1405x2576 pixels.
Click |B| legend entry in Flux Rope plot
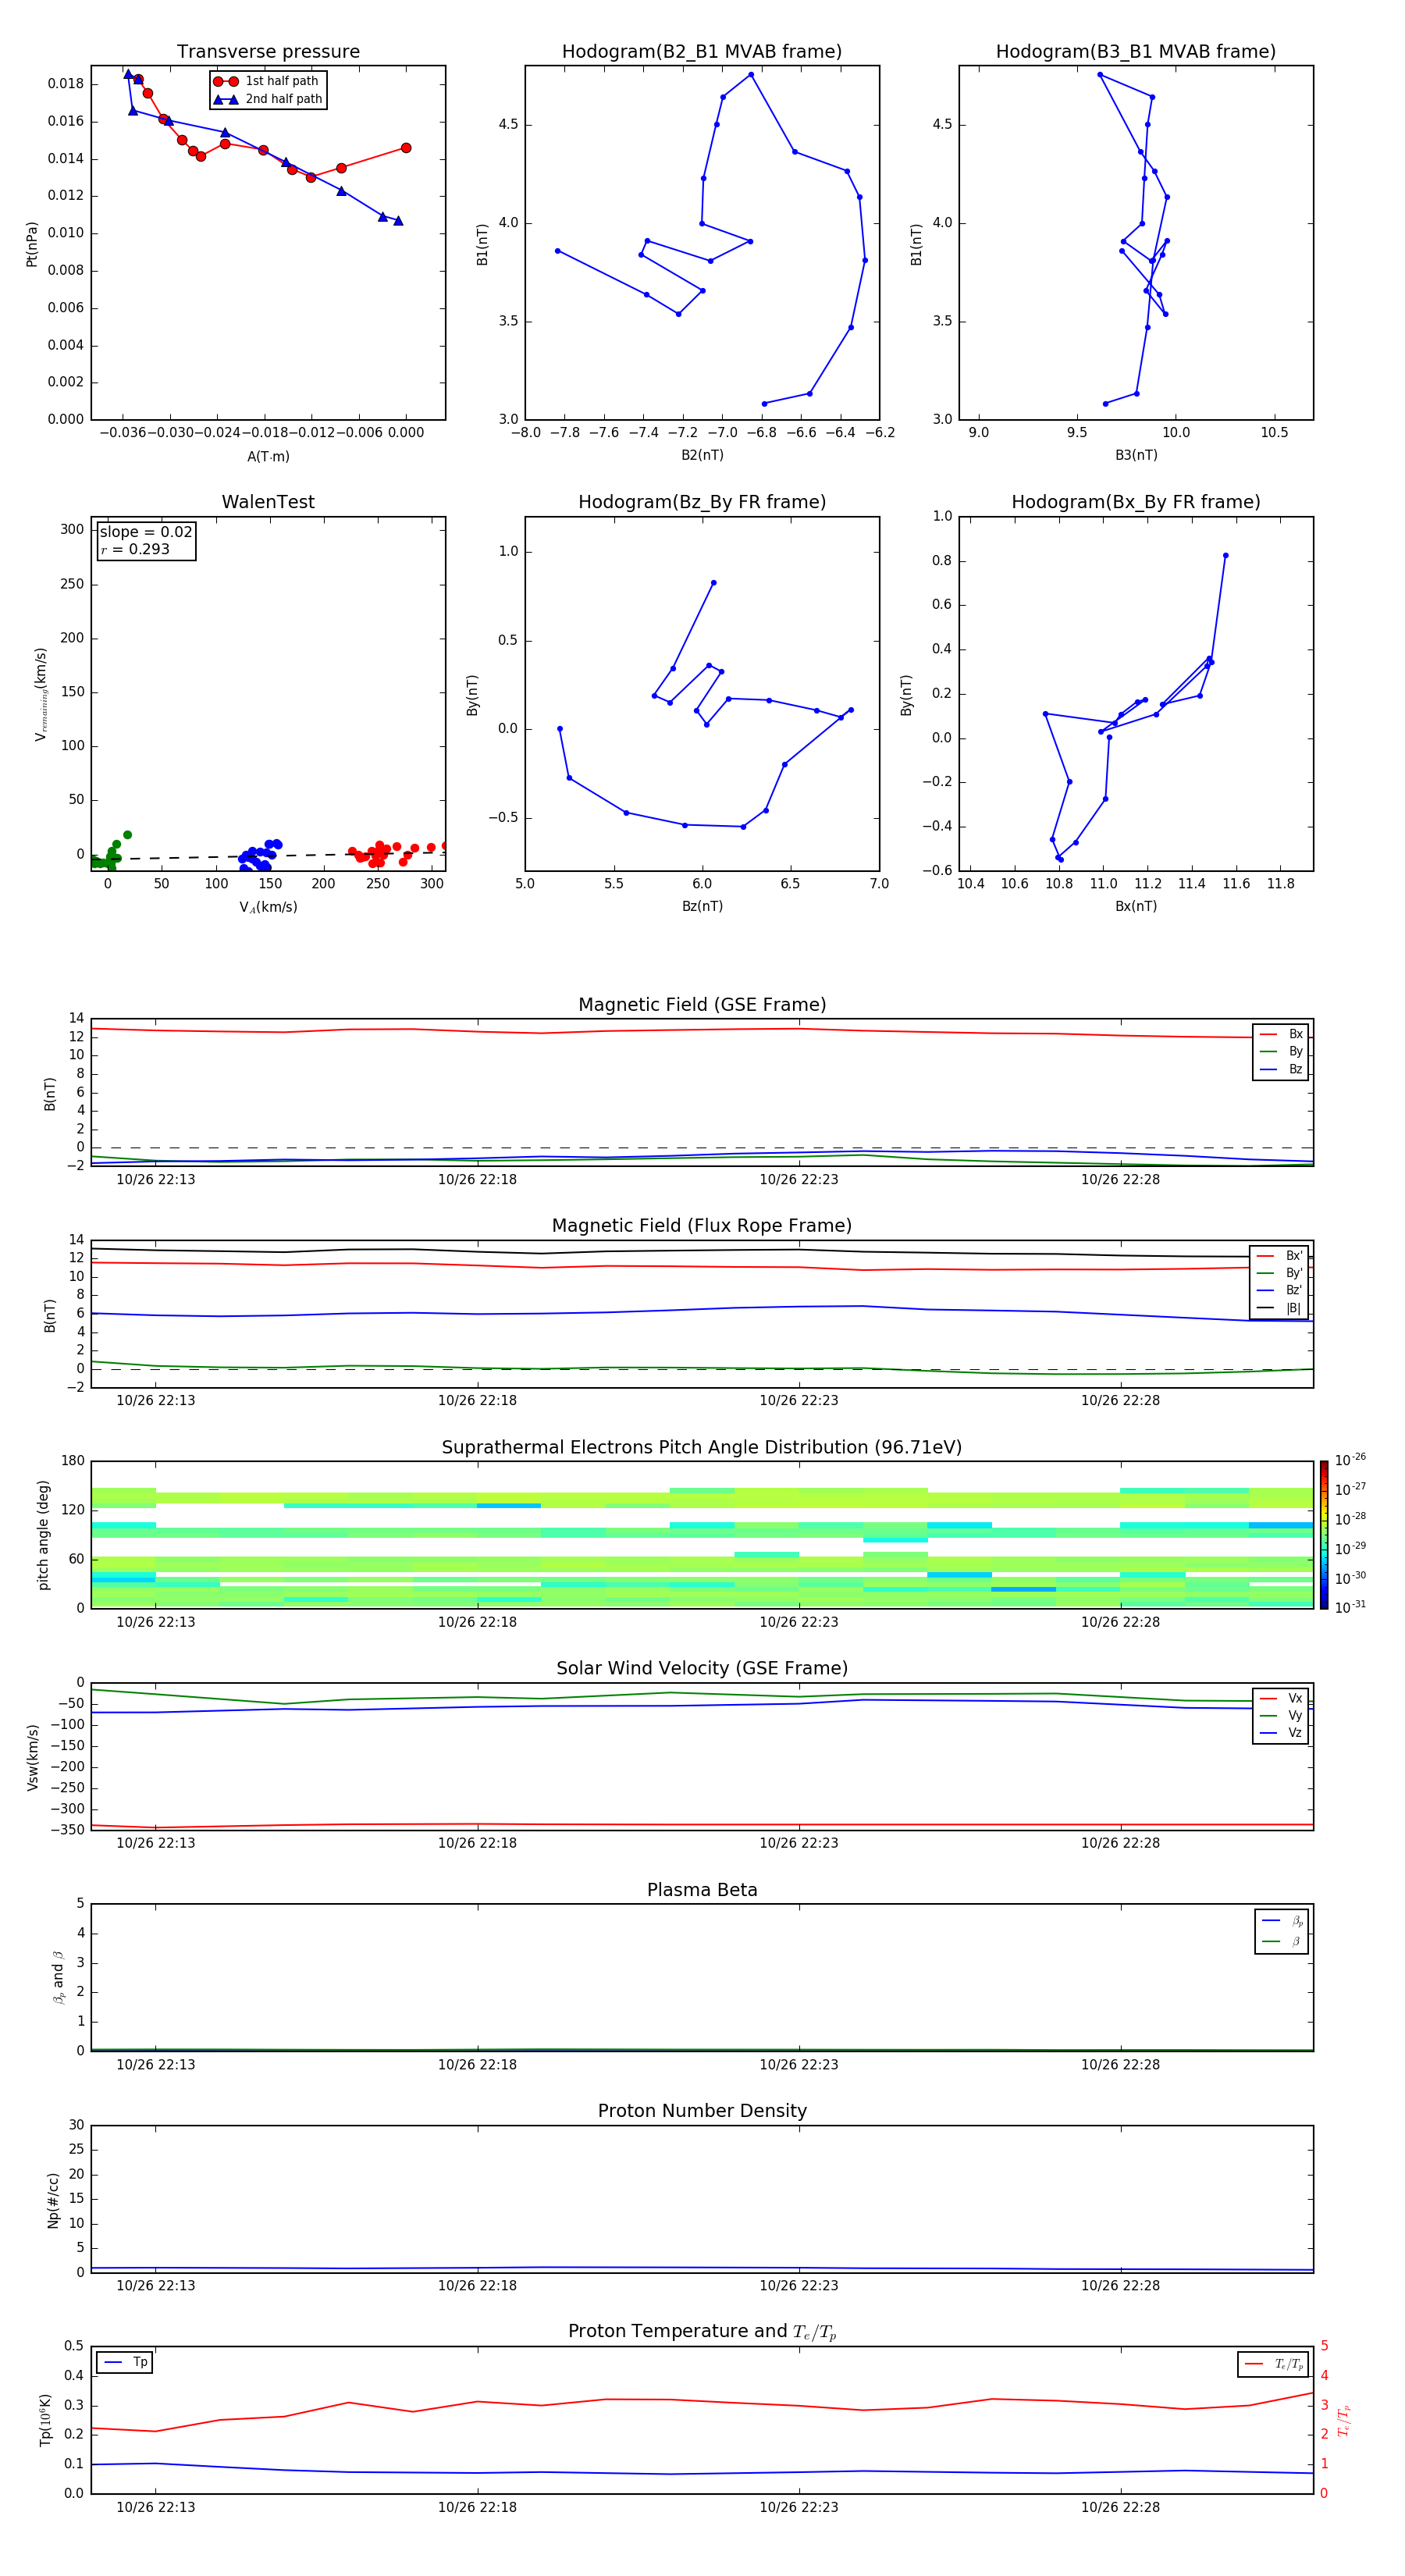point(1280,1308)
